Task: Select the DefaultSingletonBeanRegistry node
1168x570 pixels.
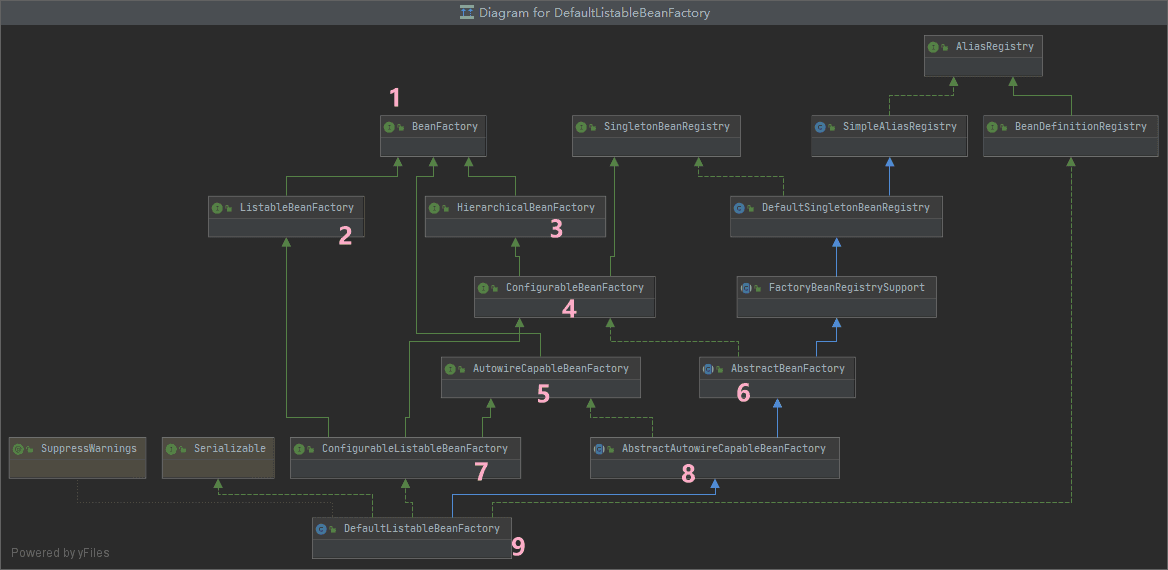Action: pyautogui.click(x=837, y=216)
